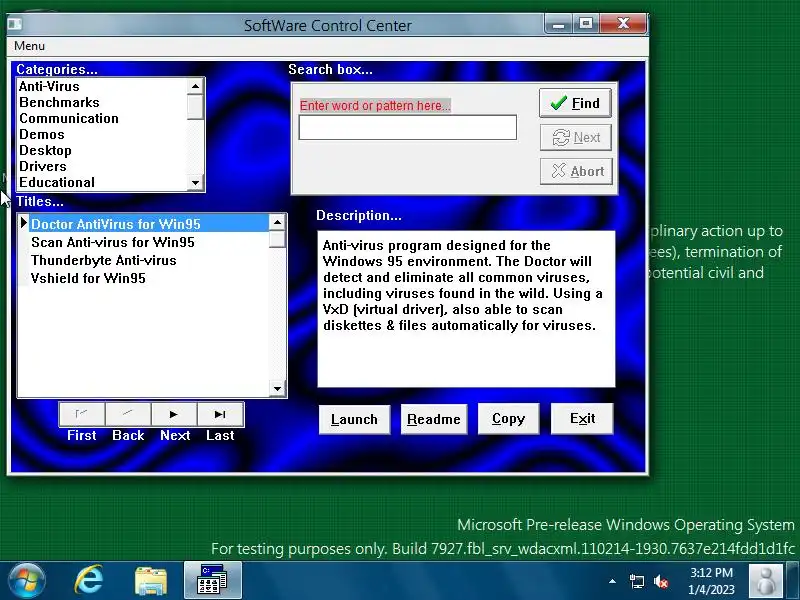Choose the Desktop category
Screen dimensions: 800x600
coord(102,151)
